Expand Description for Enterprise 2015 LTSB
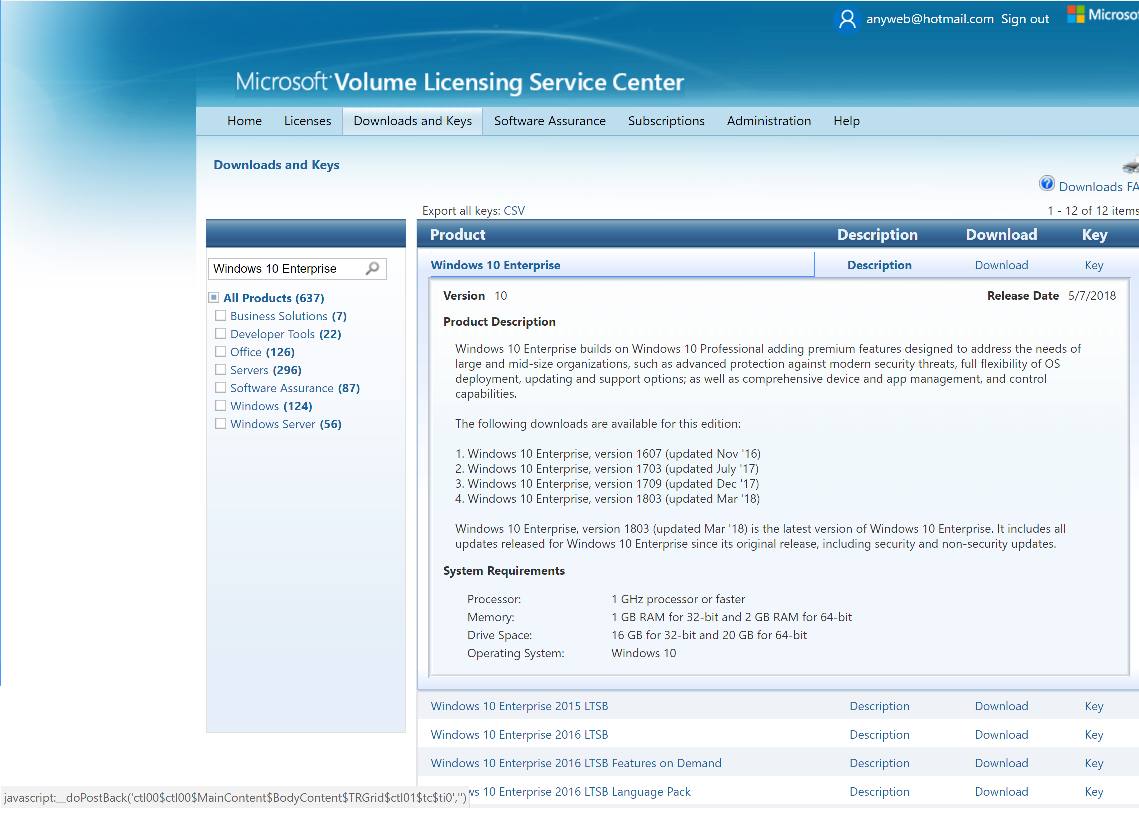This screenshot has height=814, width=1139. click(880, 706)
